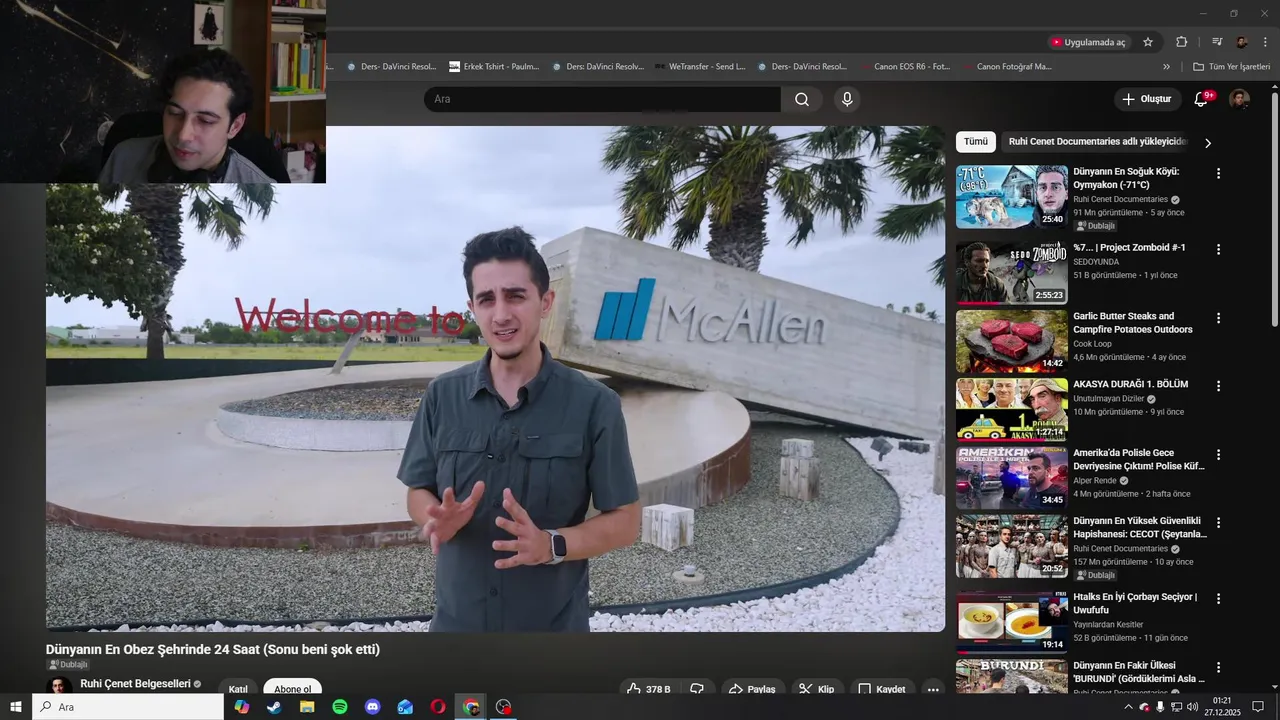Open more options for Alper Rende video
The image size is (1280, 720).
pos(1218,455)
